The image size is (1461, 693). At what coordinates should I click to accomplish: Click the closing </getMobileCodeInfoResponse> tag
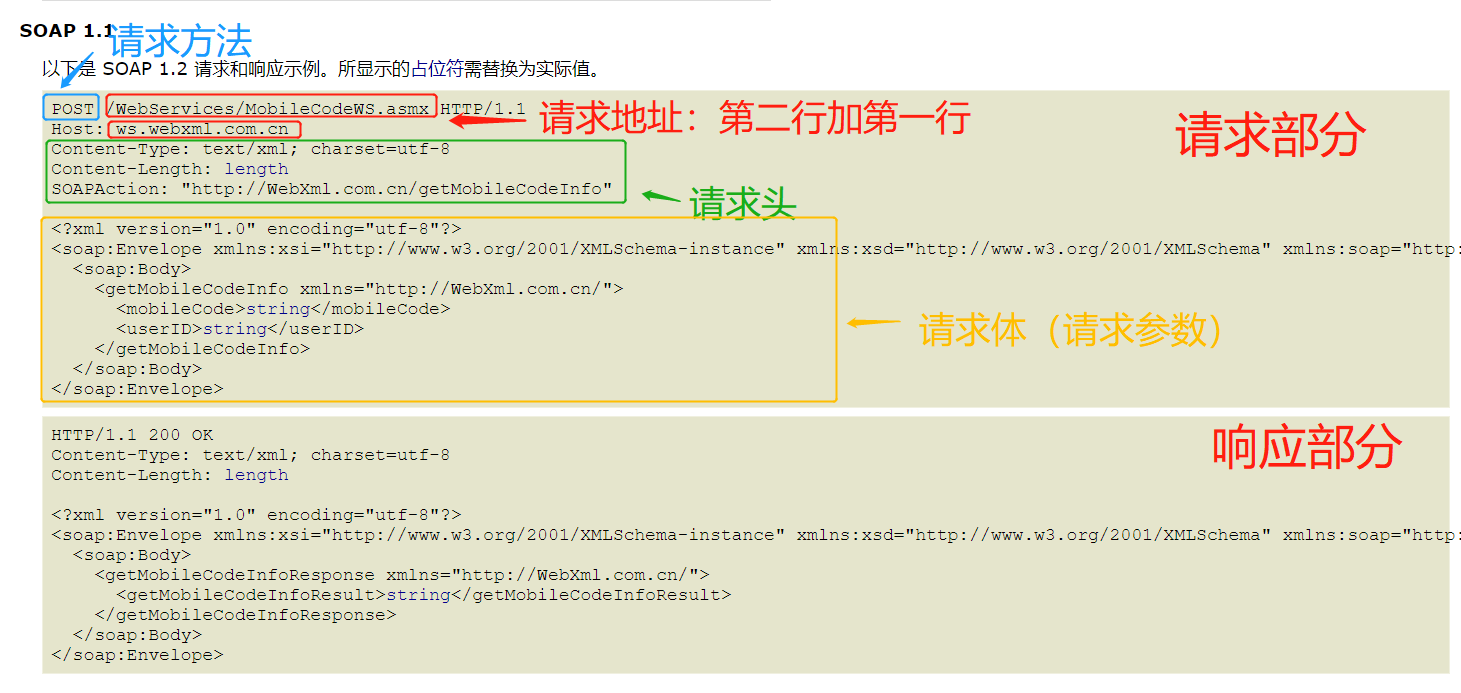point(246,615)
